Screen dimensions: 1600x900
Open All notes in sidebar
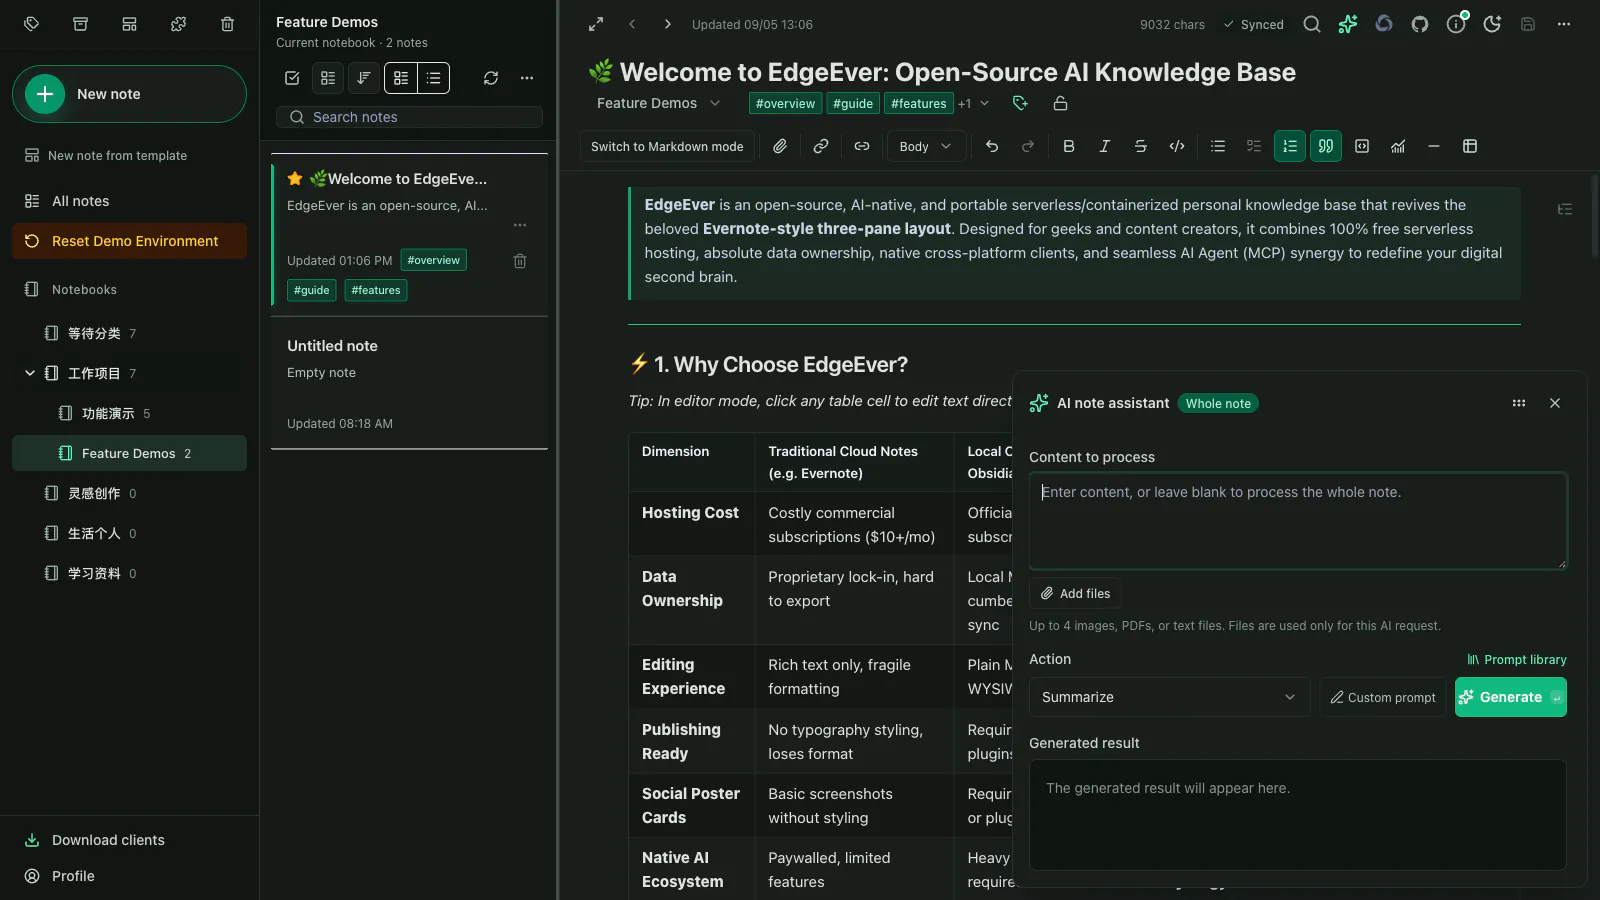click(x=129, y=201)
